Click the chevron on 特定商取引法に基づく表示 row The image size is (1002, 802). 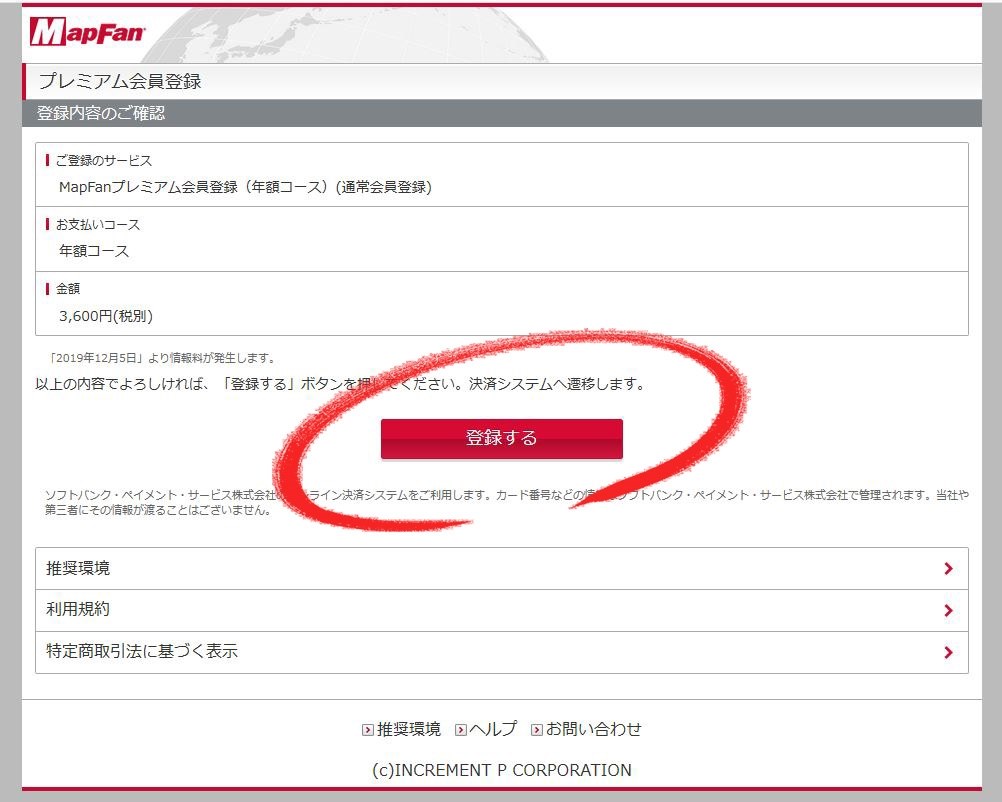click(948, 652)
